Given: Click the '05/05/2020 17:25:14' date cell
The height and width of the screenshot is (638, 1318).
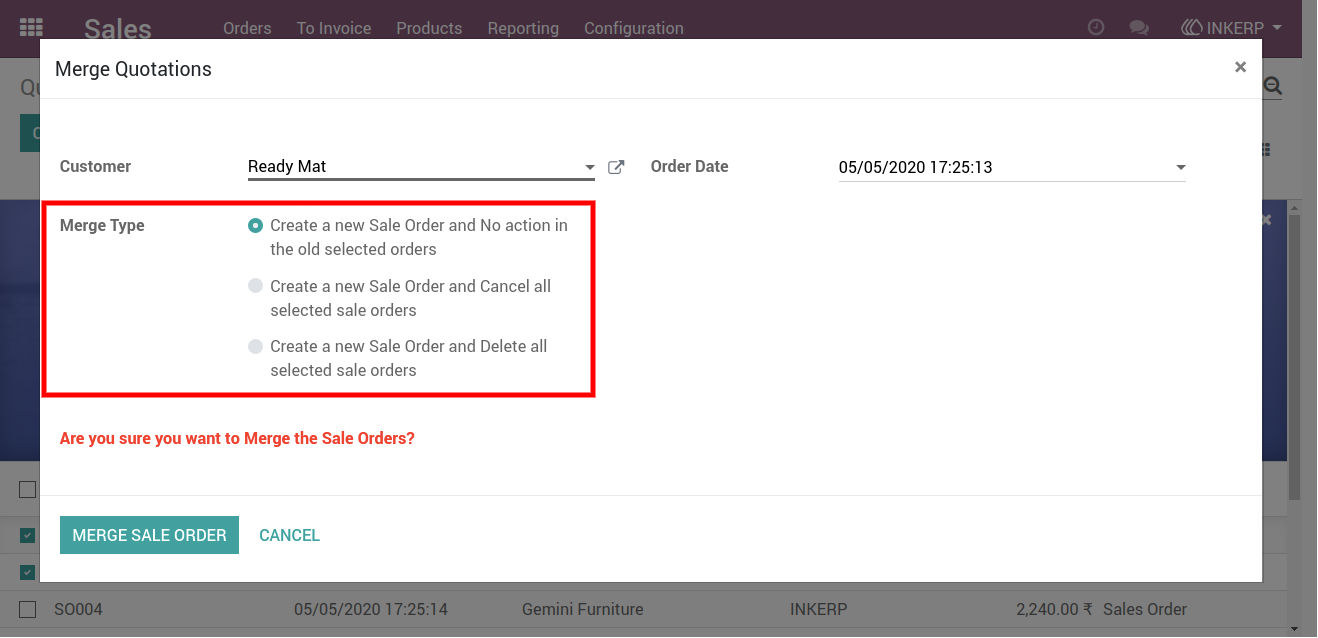Looking at the screenshot, I should (371, 609).
